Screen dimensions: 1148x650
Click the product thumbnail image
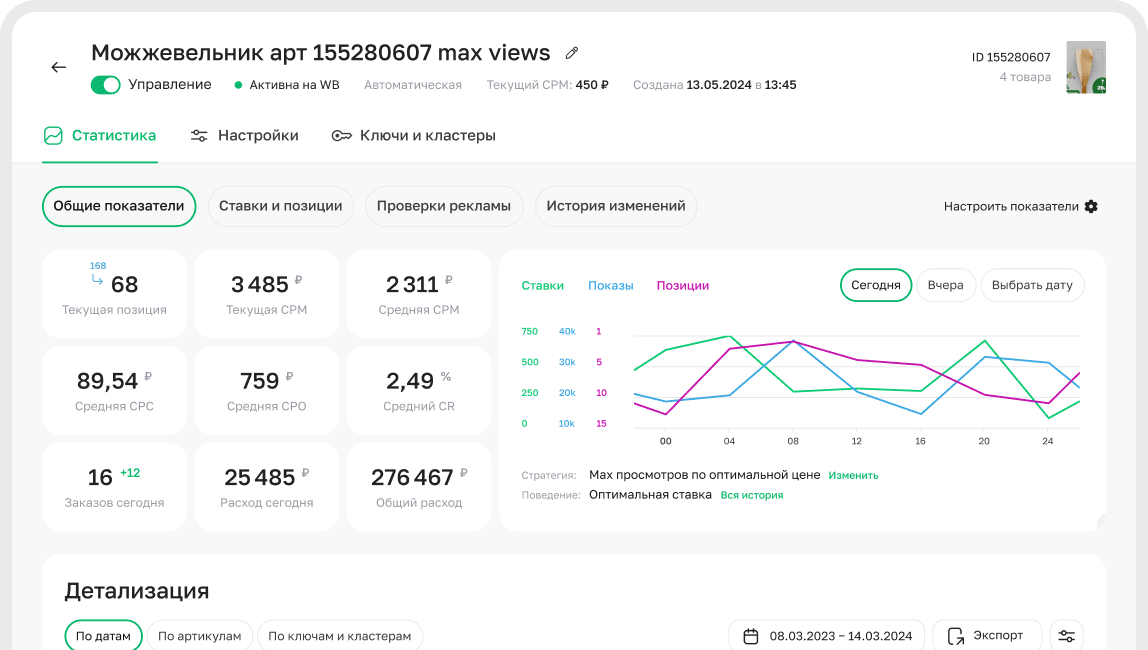1085,67
